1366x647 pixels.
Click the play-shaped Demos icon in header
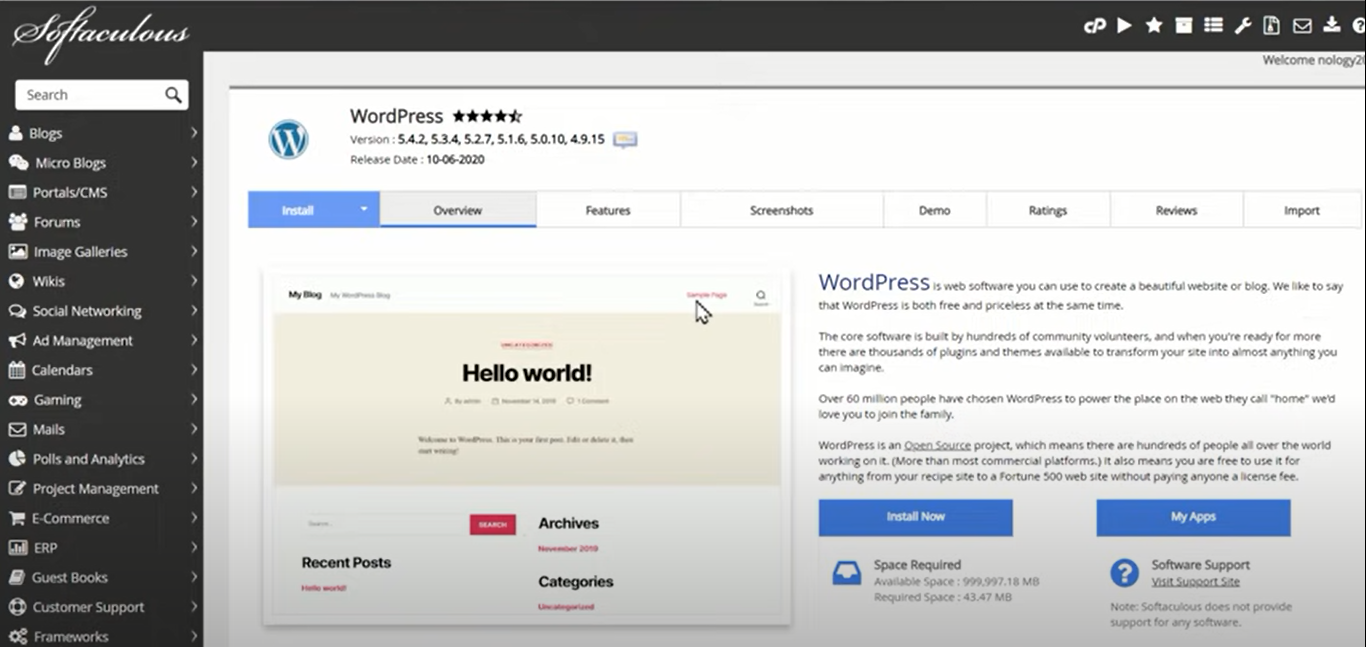point(1125,25)
